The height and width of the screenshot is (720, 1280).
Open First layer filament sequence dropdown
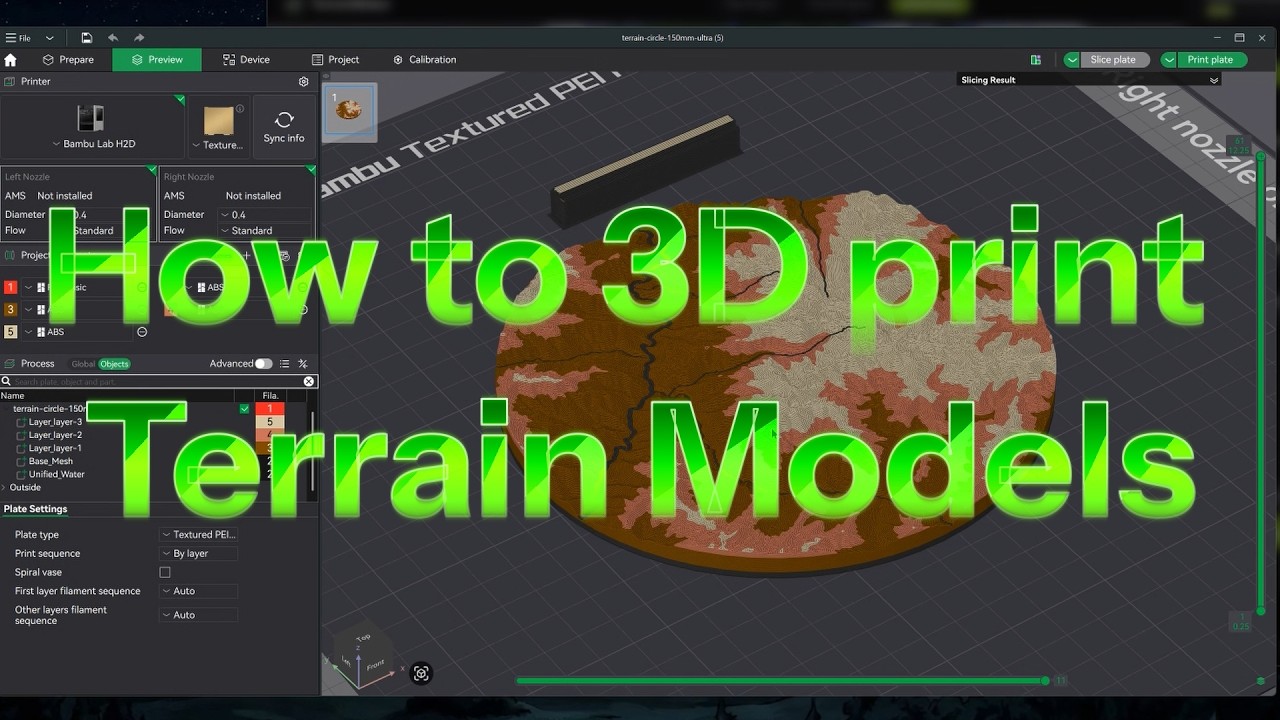click(198, 591)
